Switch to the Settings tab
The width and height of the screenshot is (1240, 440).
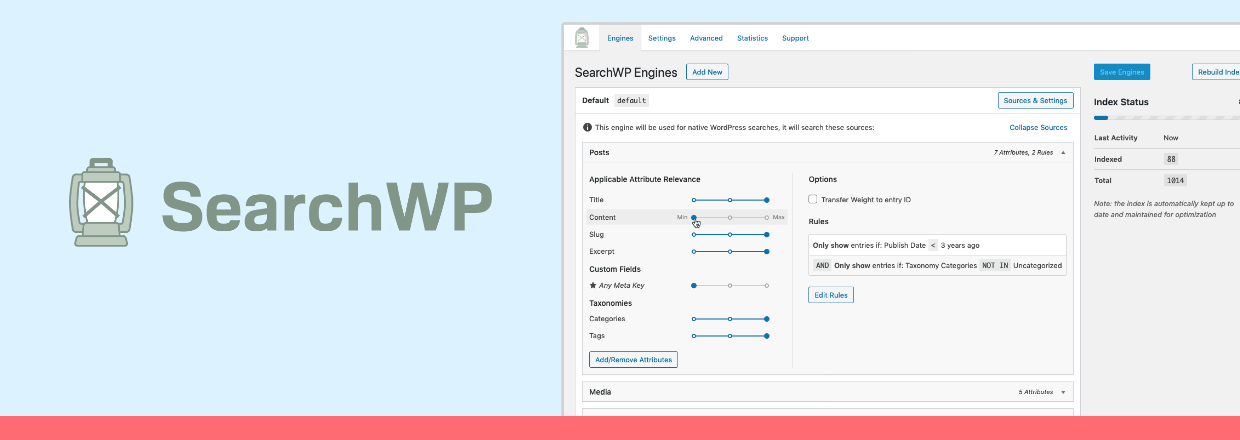[662, 38]
